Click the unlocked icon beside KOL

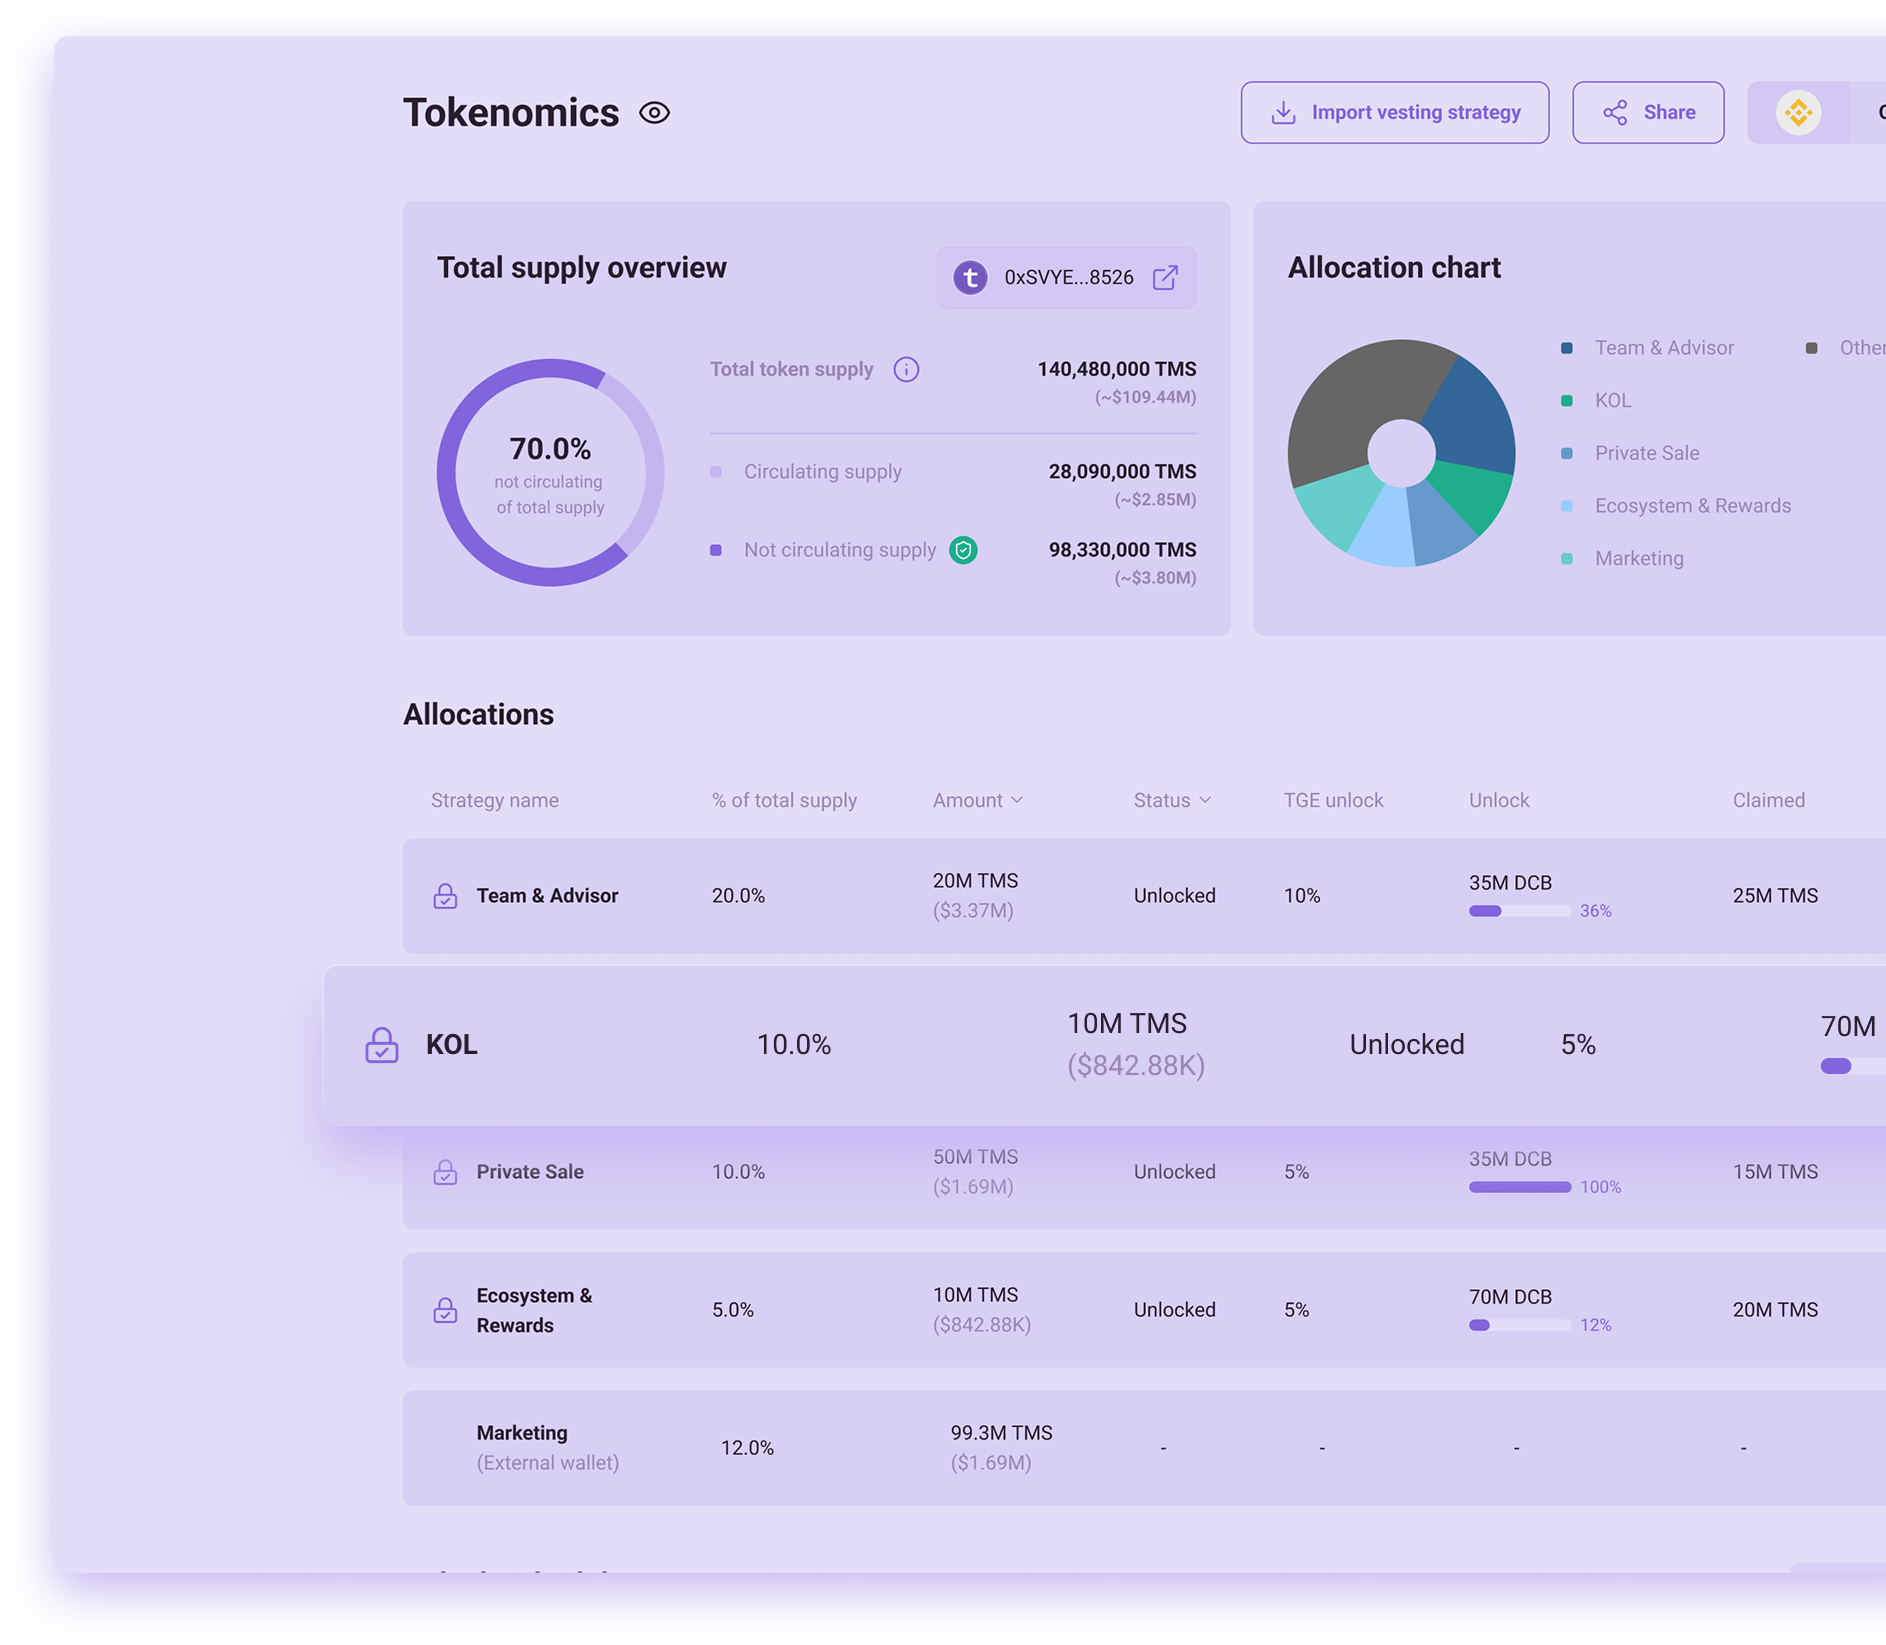coord(381,1044)
